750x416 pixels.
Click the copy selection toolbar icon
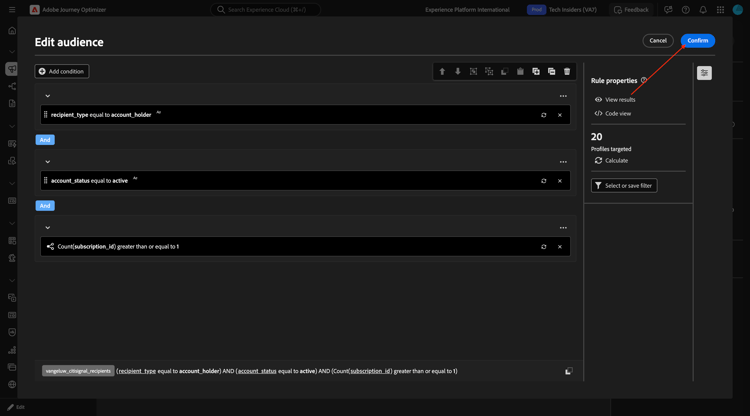[x=505, y=71]
